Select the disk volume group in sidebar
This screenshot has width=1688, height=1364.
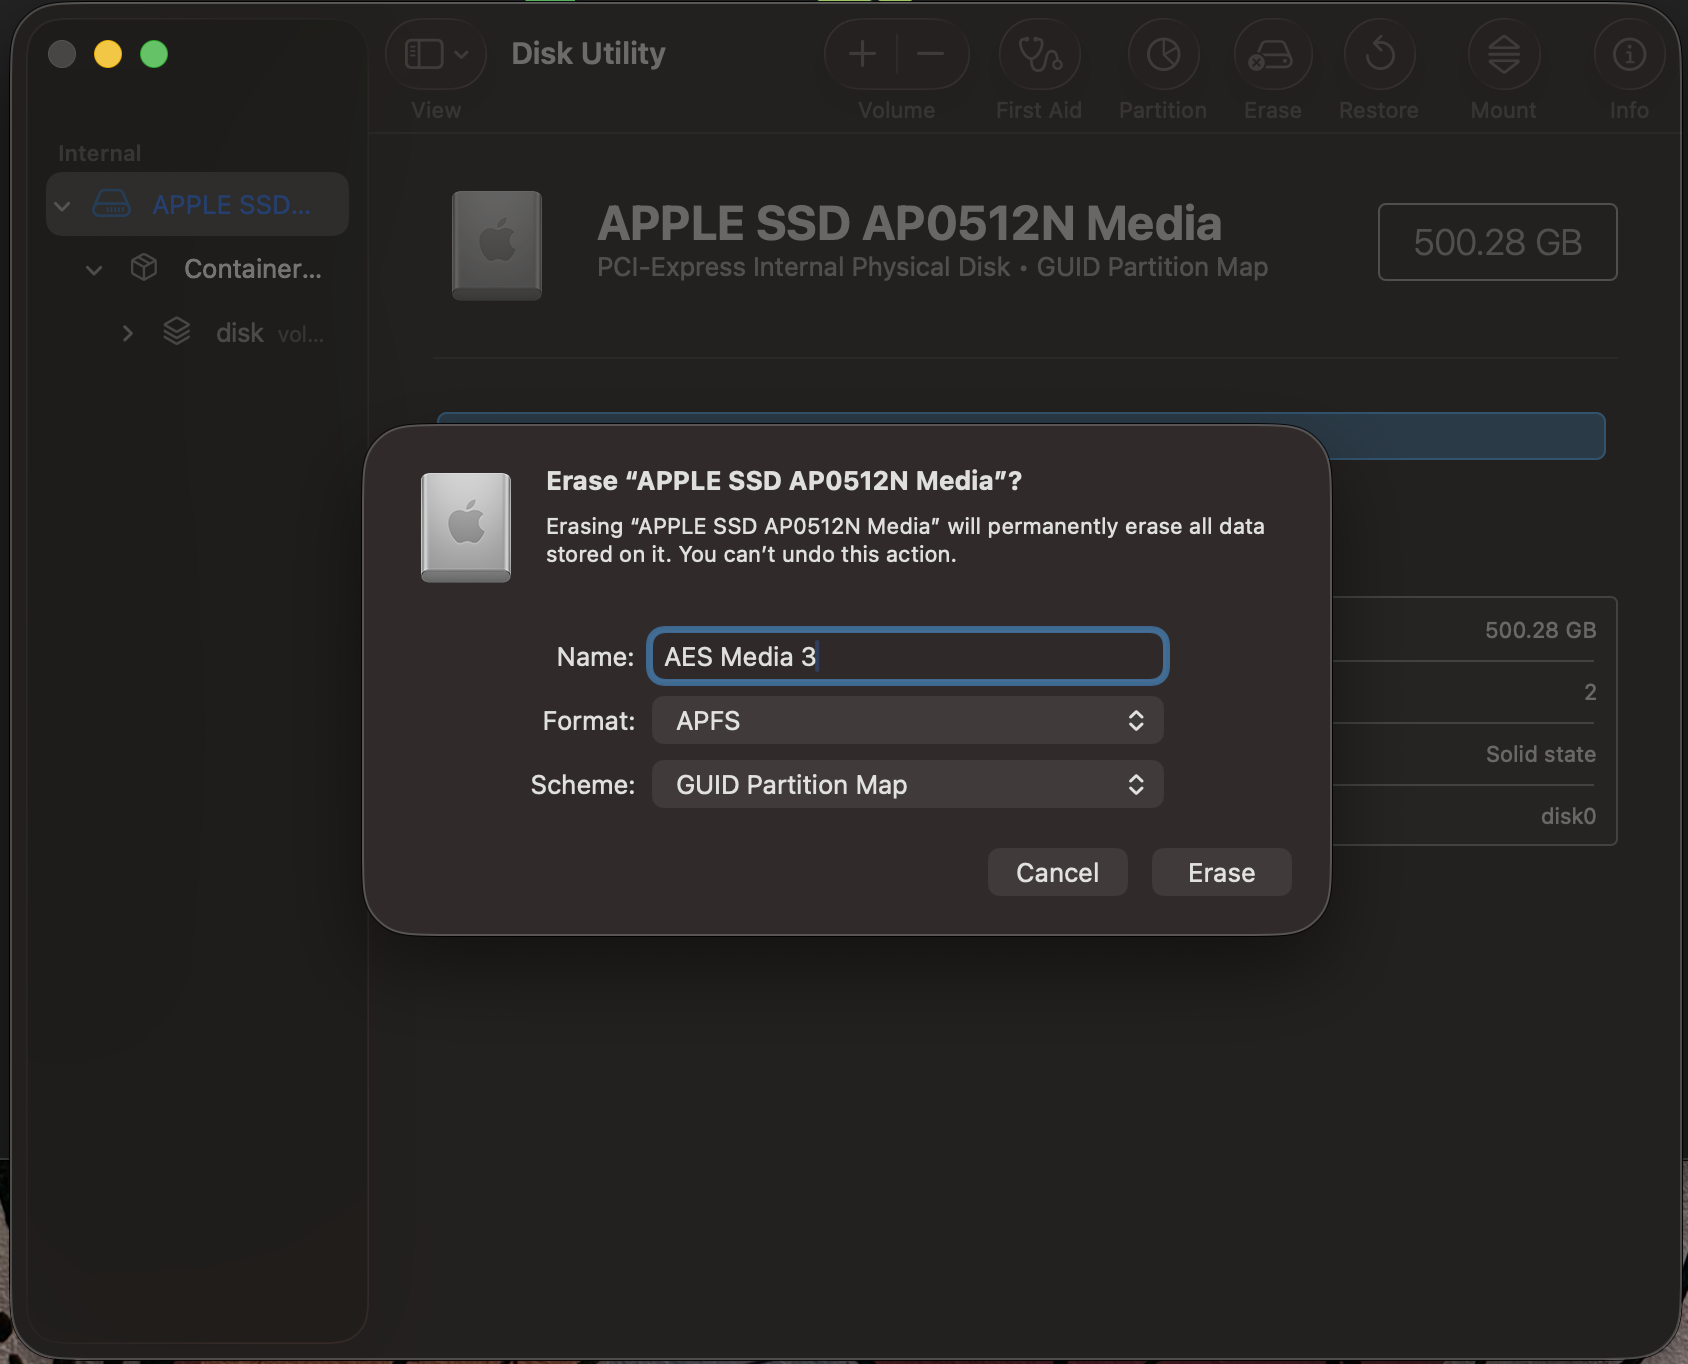tap(241, 333)
